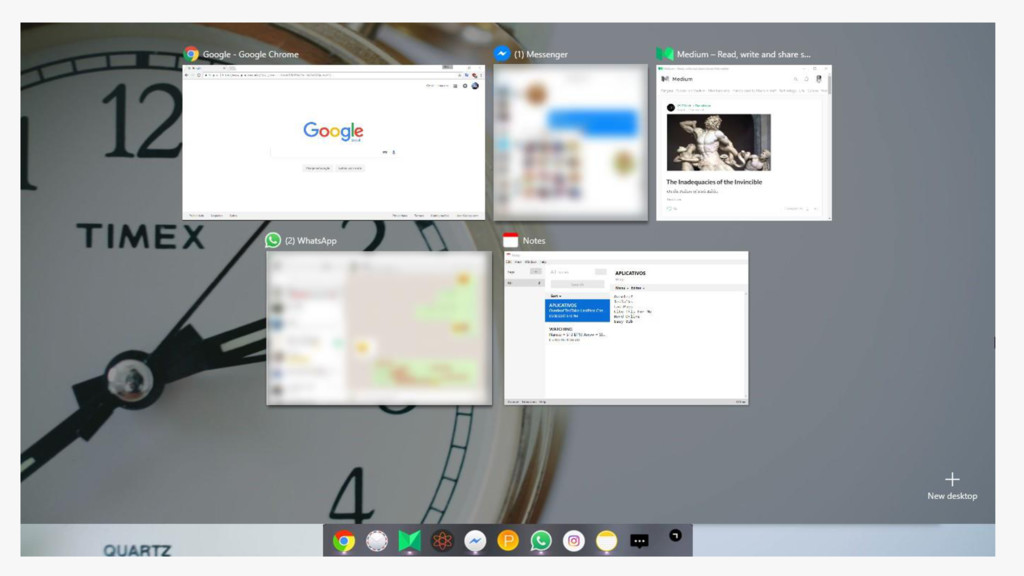Open the Sort dropdown in Notes window
The width and height of the screenshot is (1024, 576).
point(556,296)
